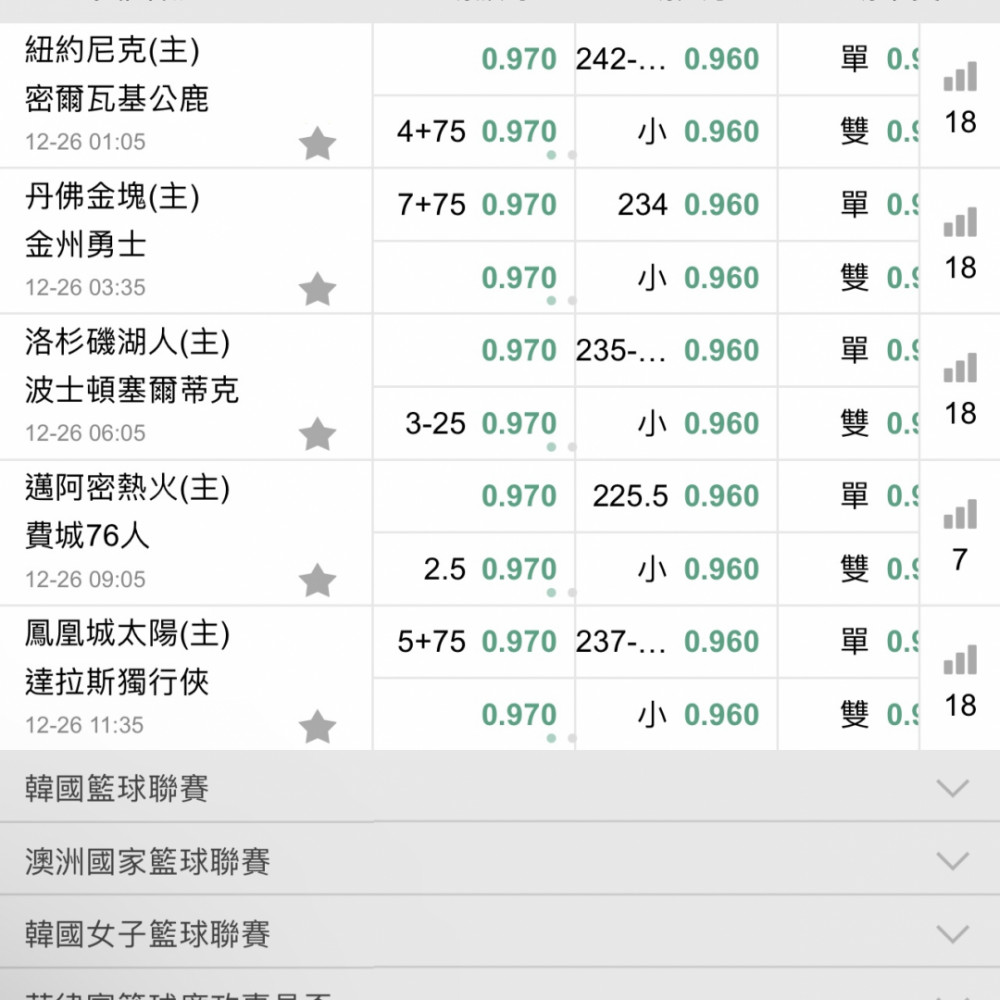Click star icon for Phoenix Suns game

click(317, 727)
